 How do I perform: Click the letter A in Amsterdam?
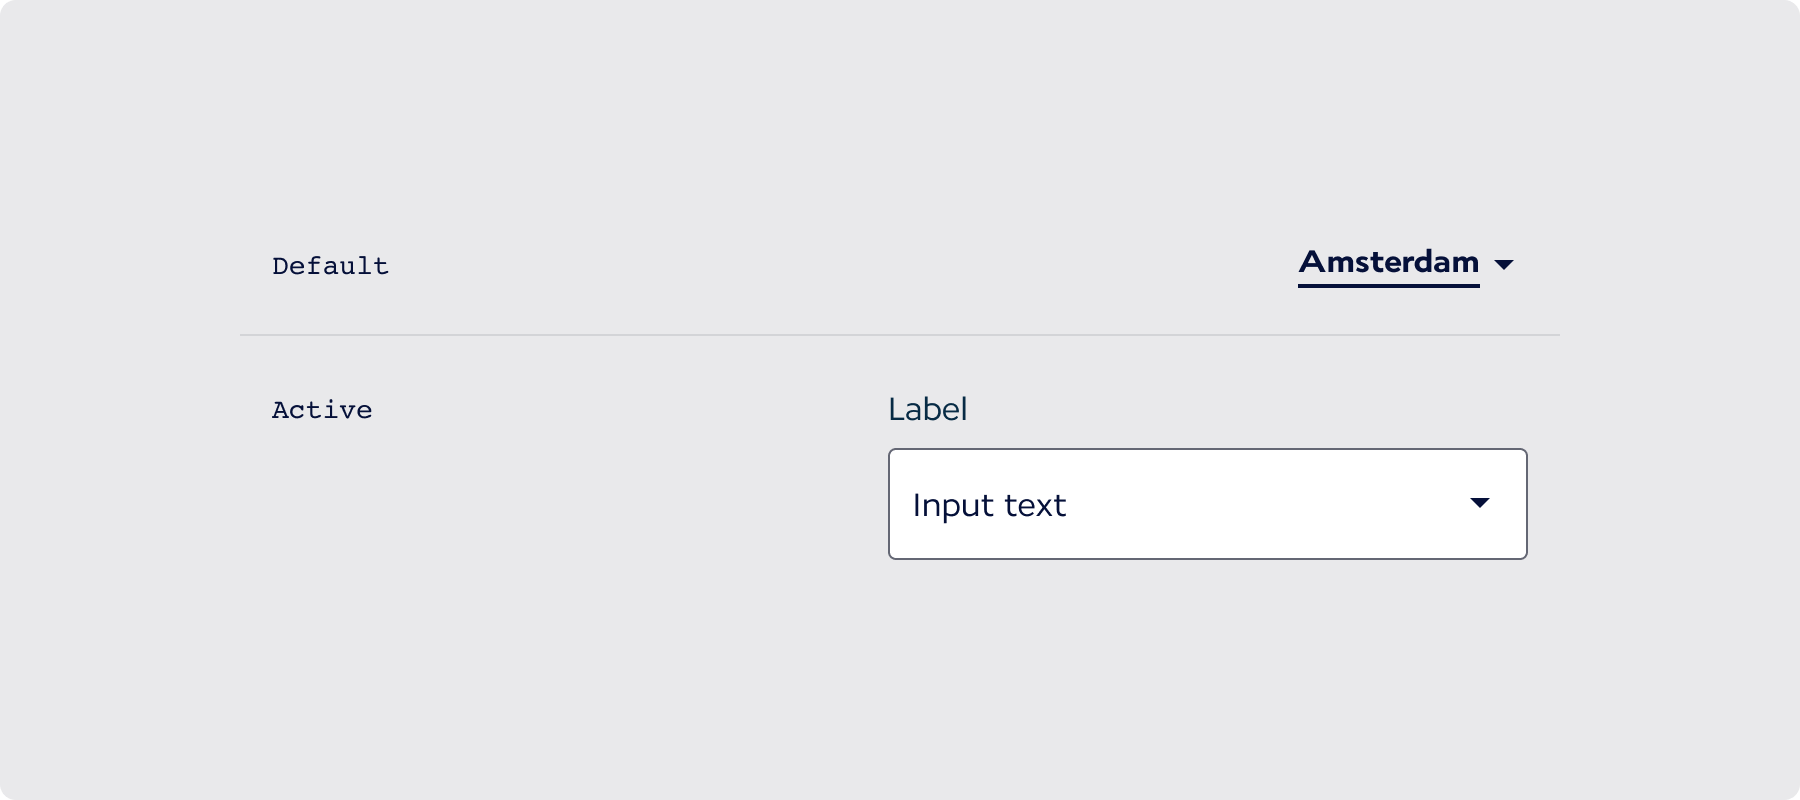[1311, 262]
